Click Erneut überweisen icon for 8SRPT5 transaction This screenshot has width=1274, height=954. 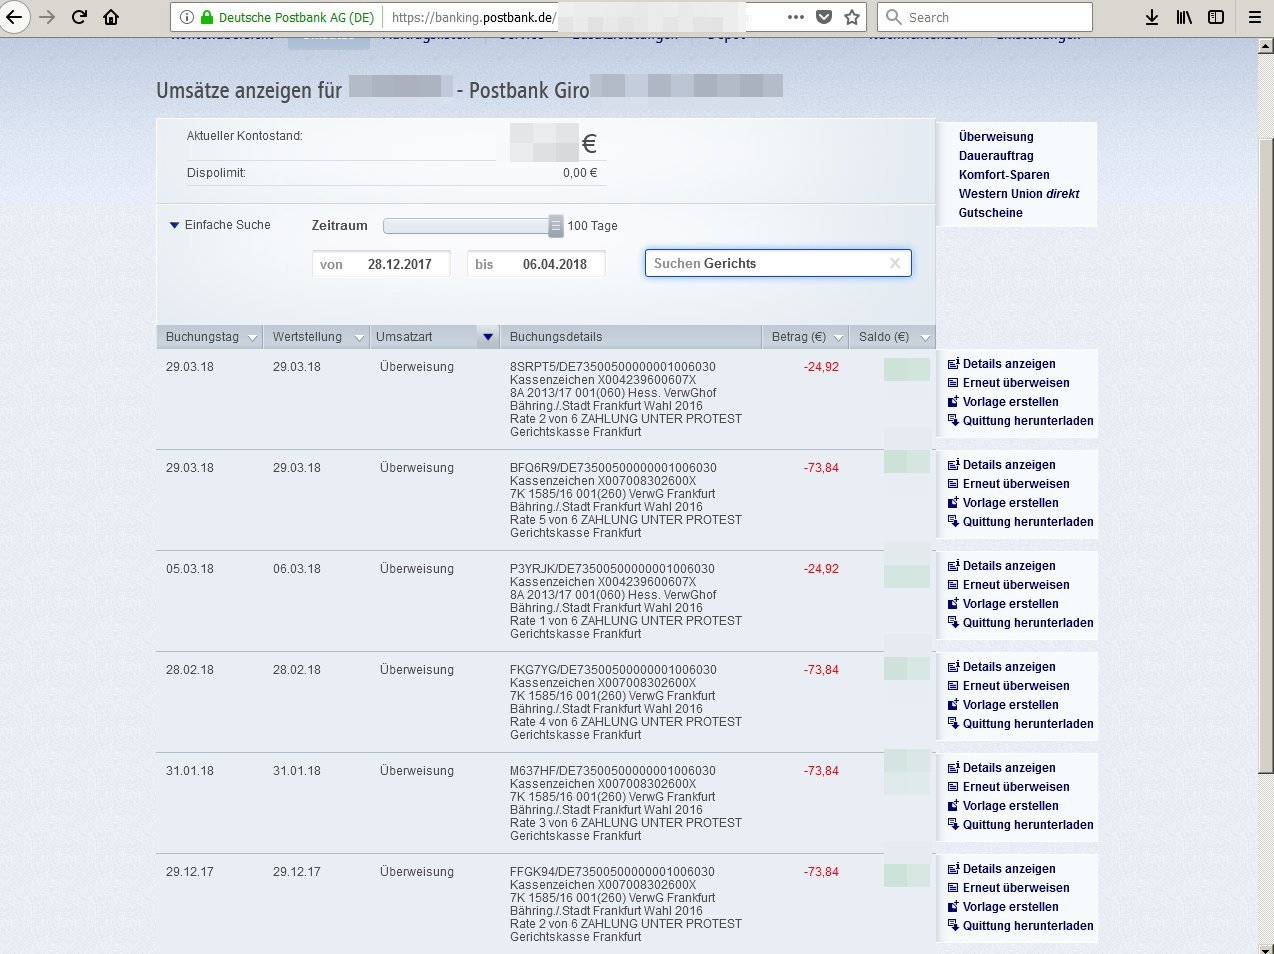pyautogui.click(x=953, y=383)
